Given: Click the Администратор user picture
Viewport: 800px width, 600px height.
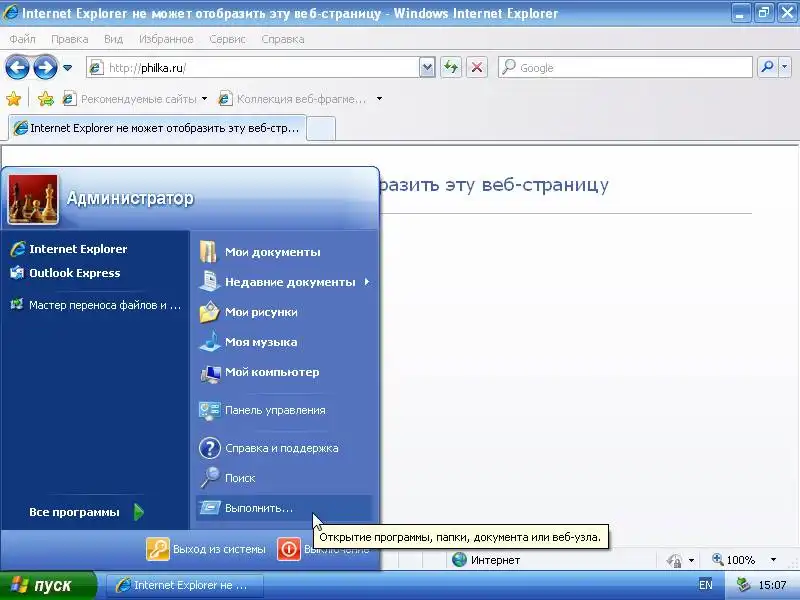Looking at the screenshot, I should [x=33, y=199].
